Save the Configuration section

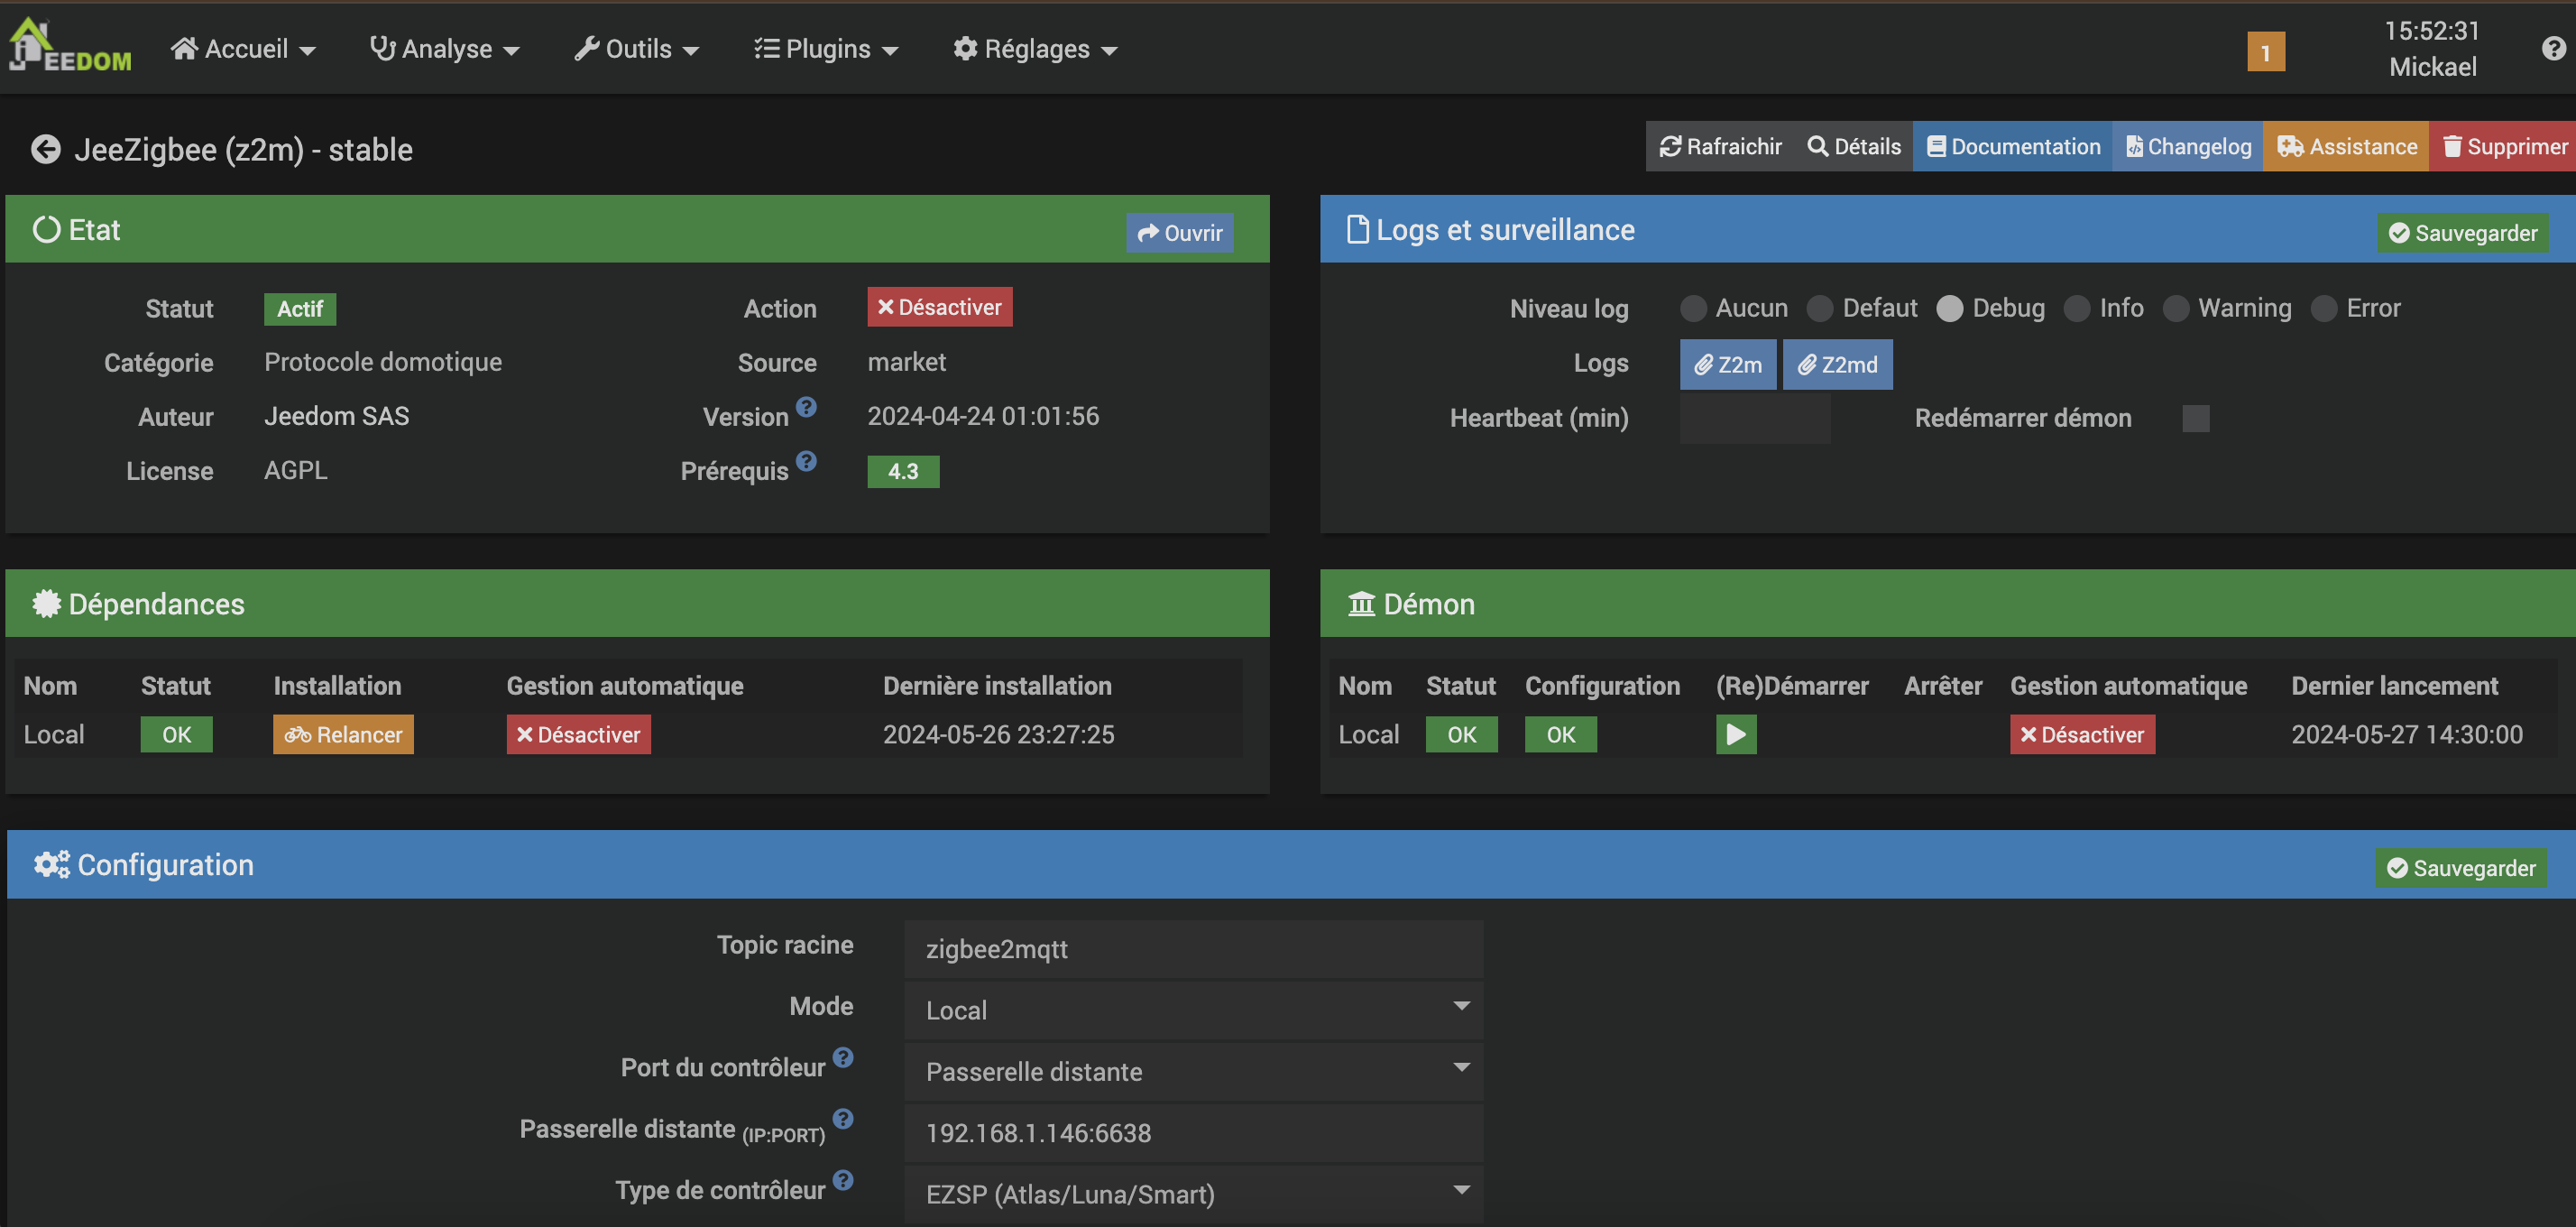coord(2461,868)
